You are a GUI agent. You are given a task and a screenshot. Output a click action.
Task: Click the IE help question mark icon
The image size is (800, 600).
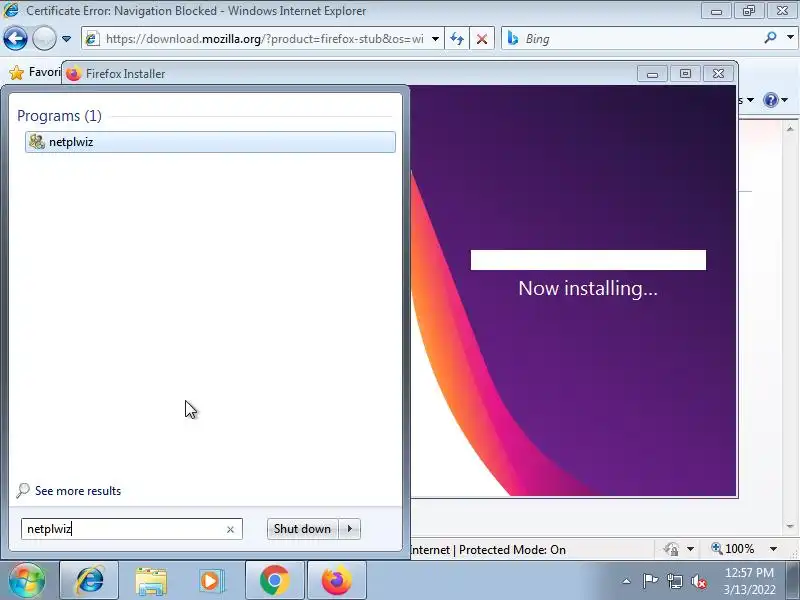770,100
